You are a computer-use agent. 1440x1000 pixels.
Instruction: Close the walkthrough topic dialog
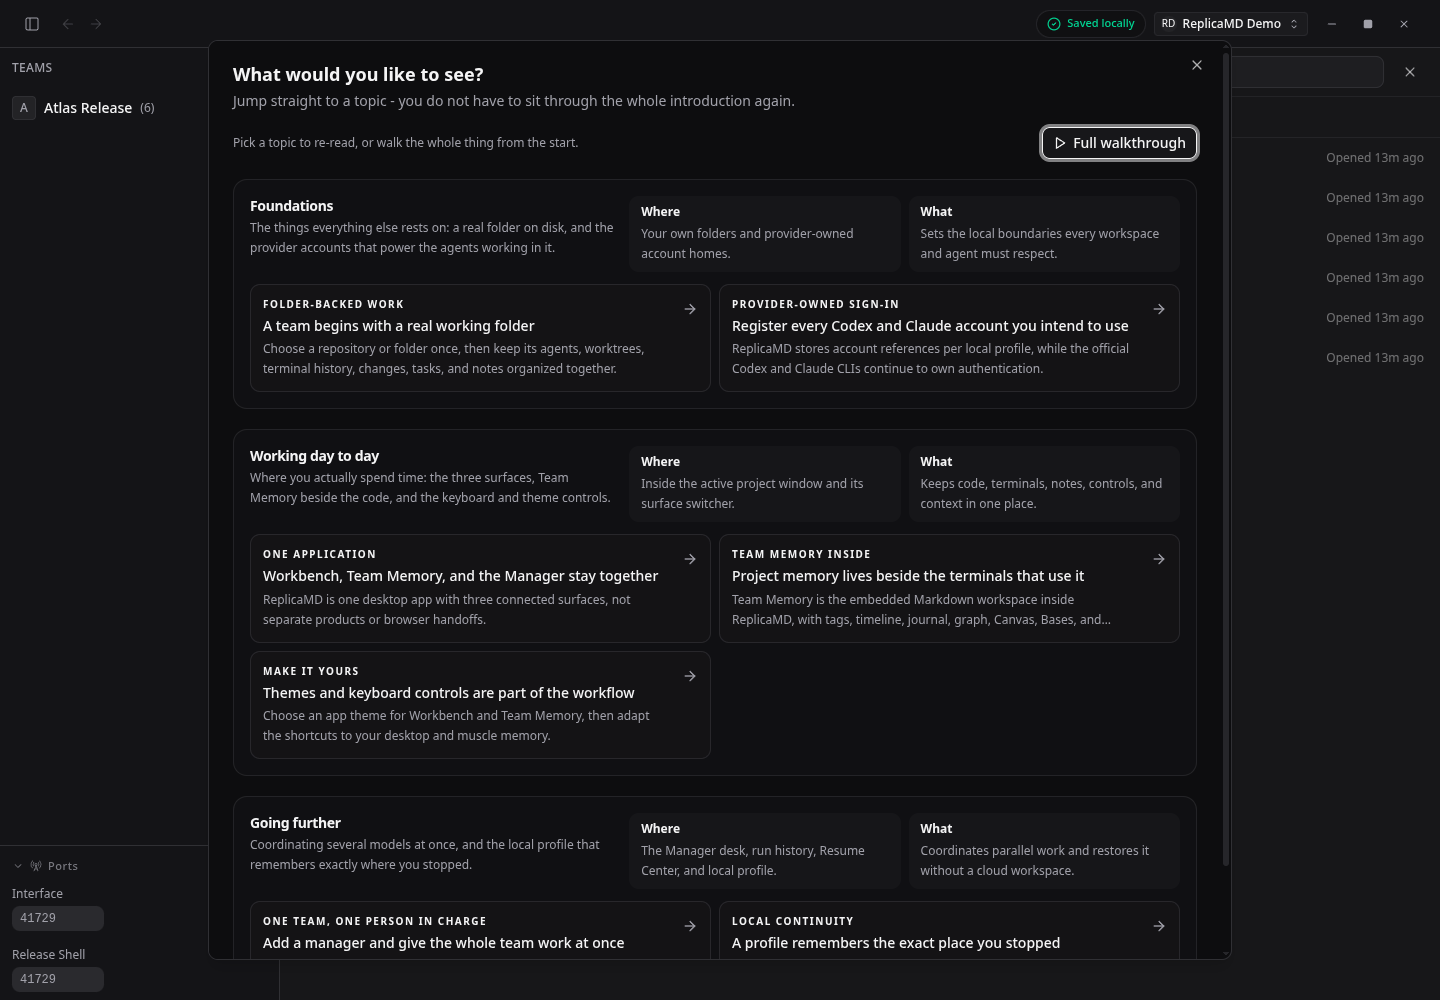coord(1197,65)
